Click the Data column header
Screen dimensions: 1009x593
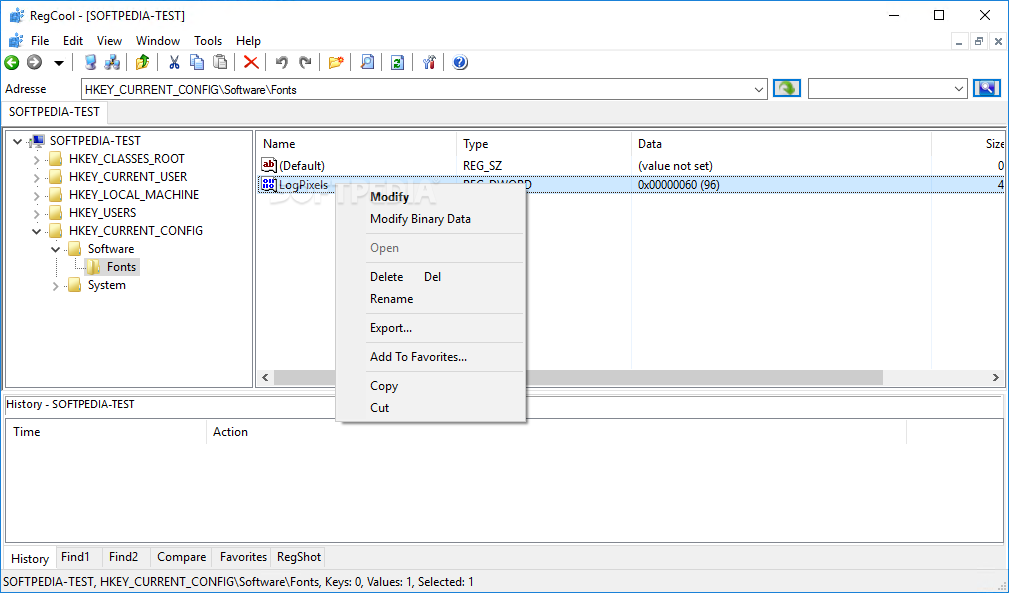coord(781,144)
